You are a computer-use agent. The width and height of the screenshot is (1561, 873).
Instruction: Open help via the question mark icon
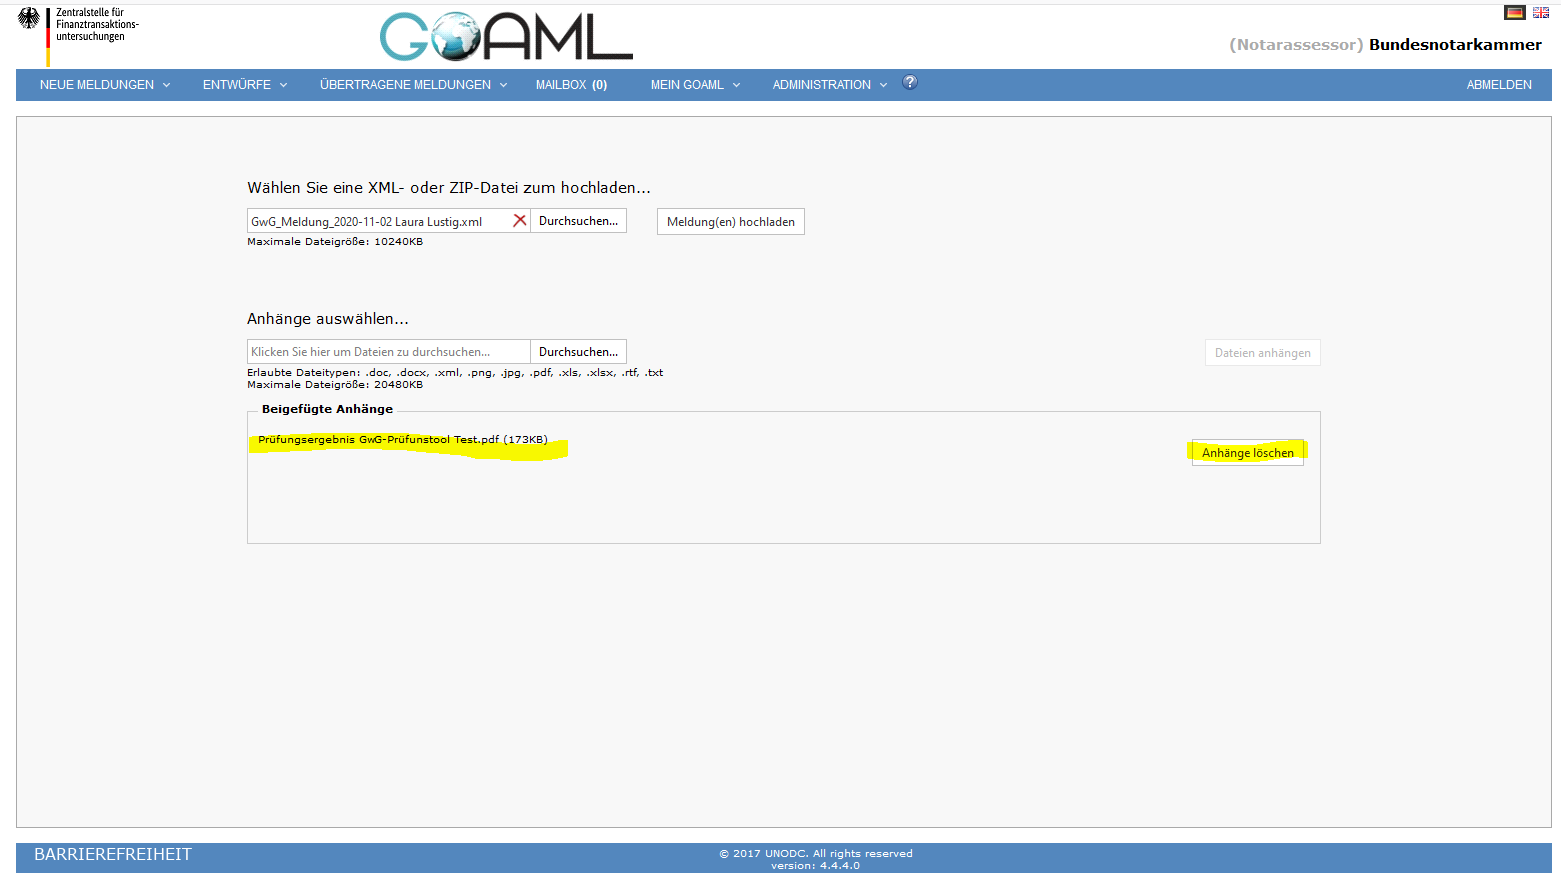click(910, 83)
